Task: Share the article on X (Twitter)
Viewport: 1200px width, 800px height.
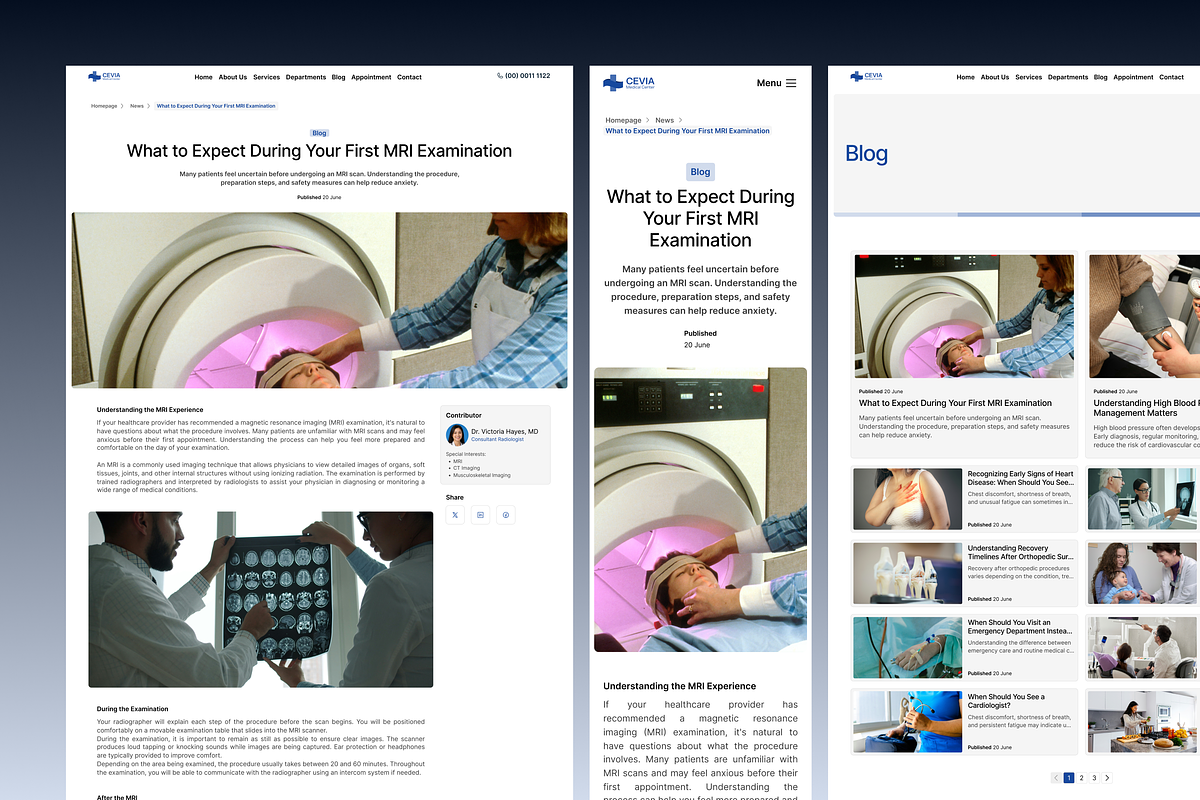Action: 455,515
